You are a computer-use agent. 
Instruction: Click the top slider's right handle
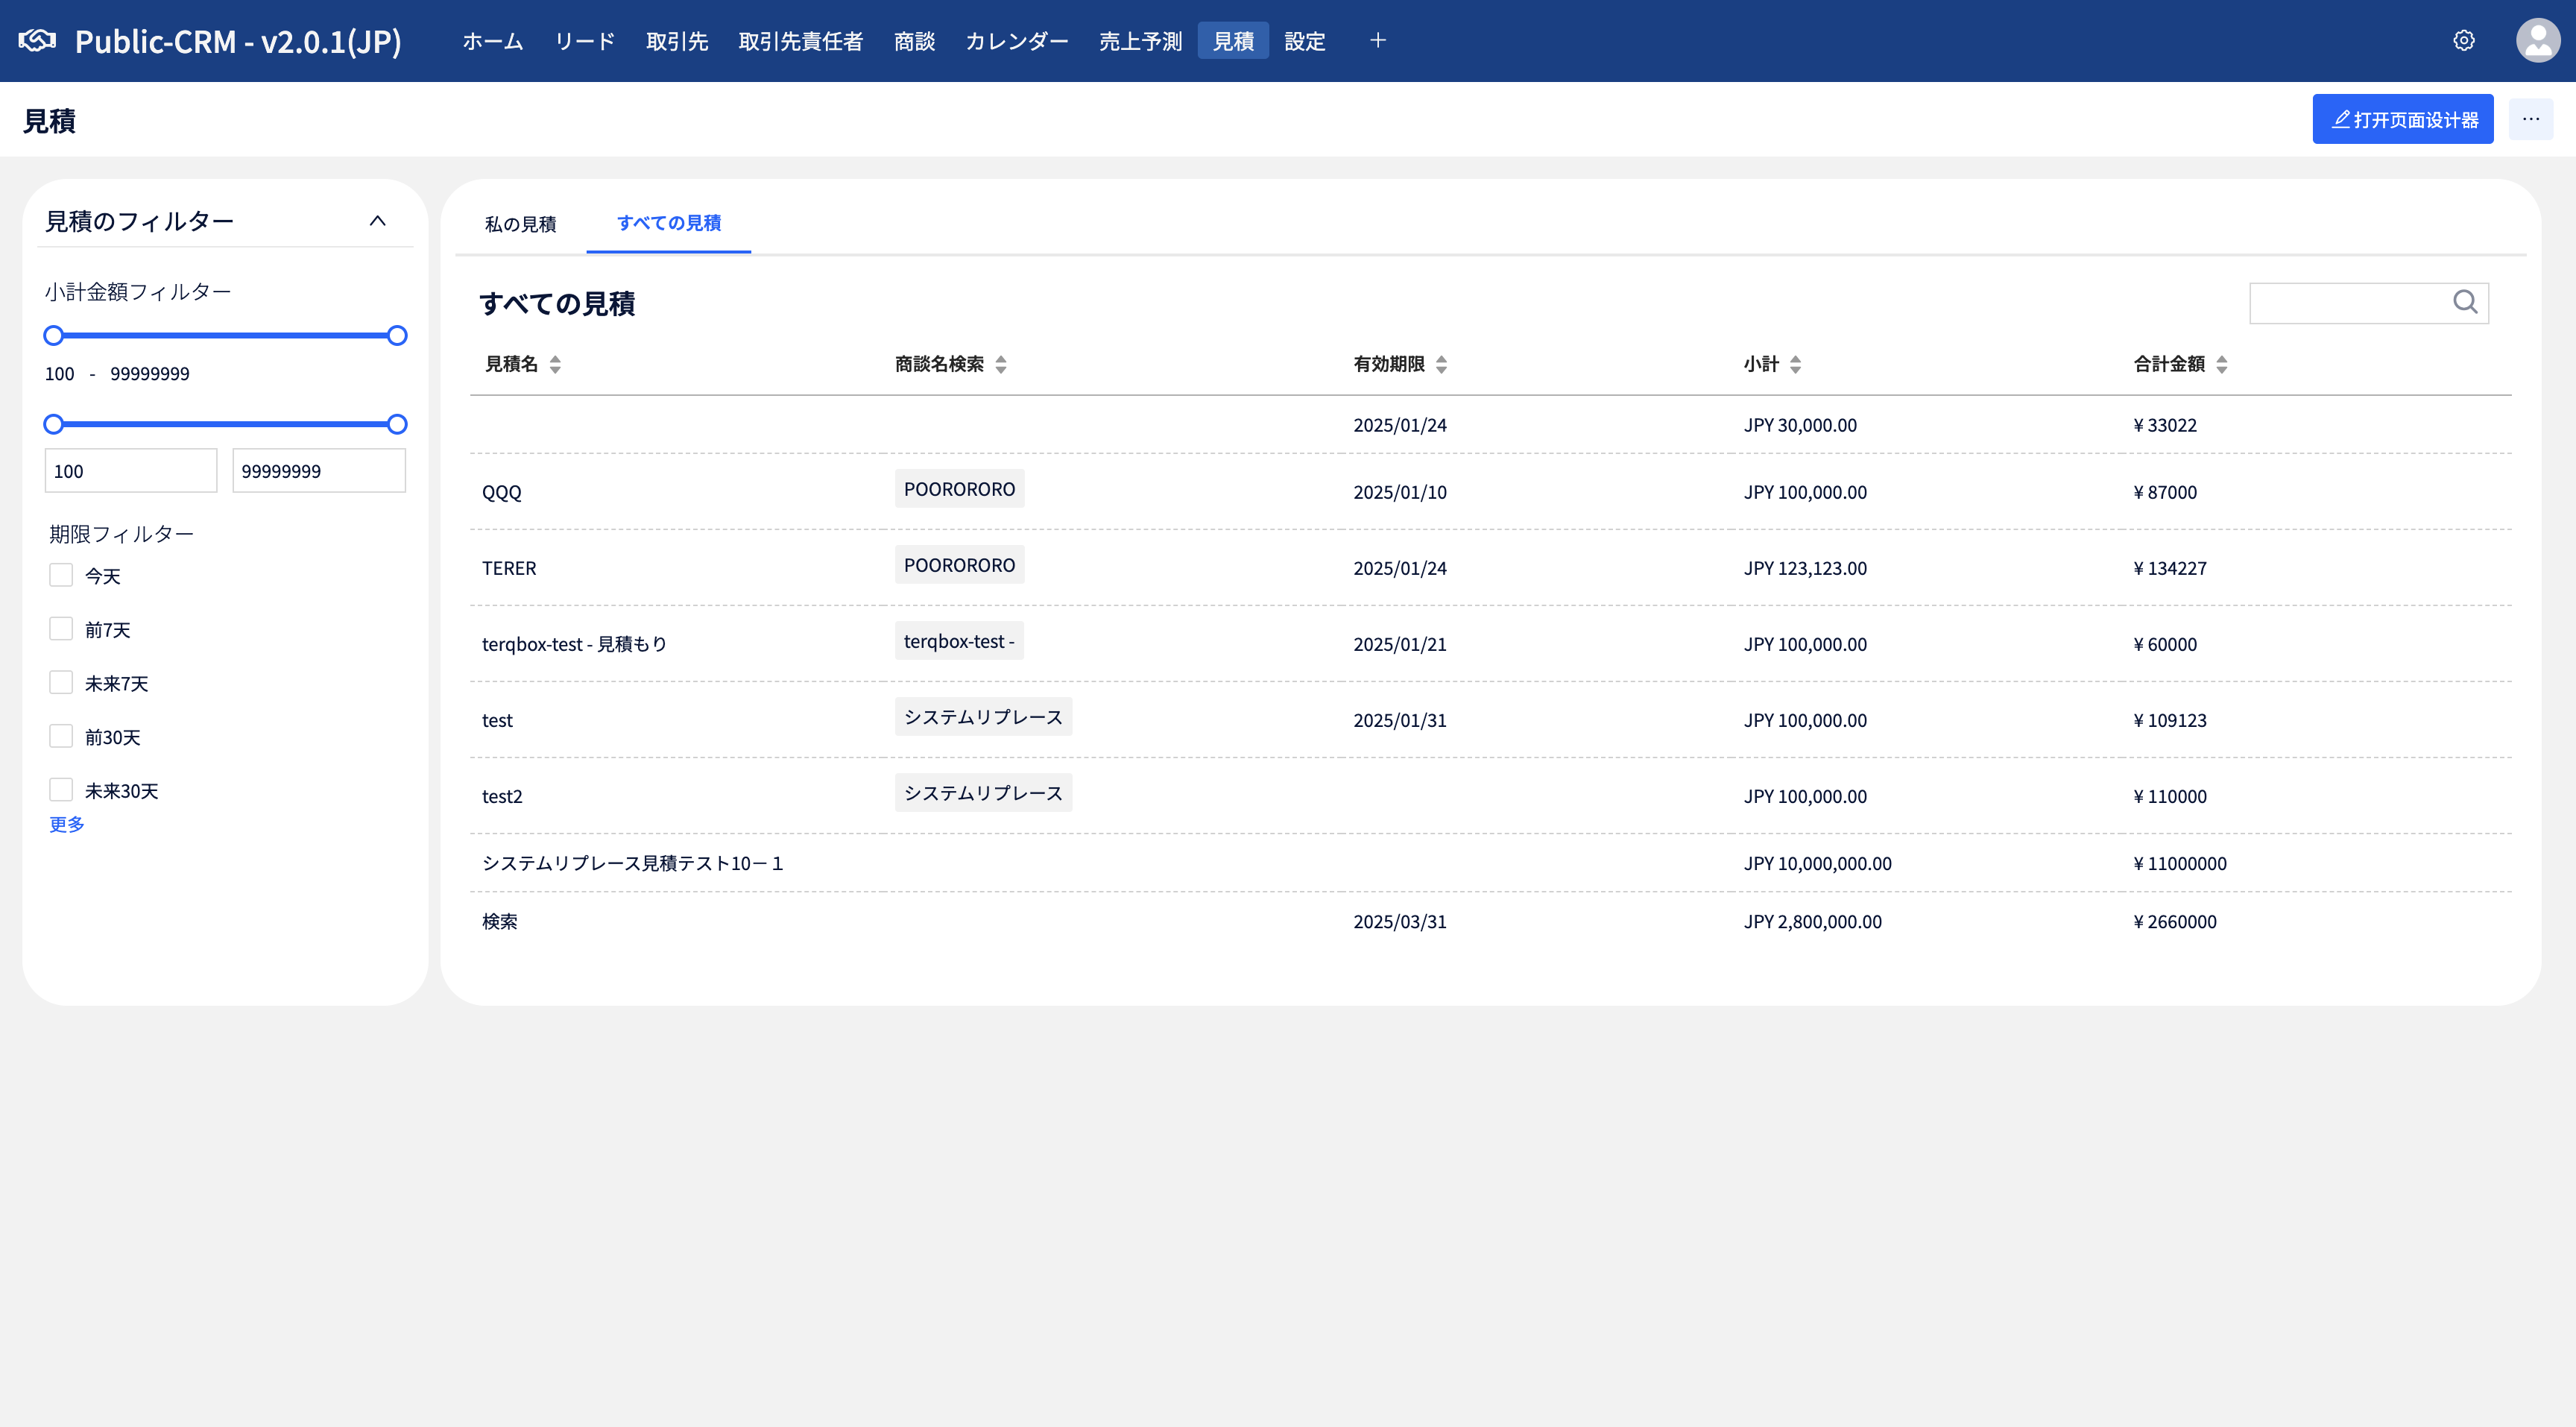click(x=397, y=336)
